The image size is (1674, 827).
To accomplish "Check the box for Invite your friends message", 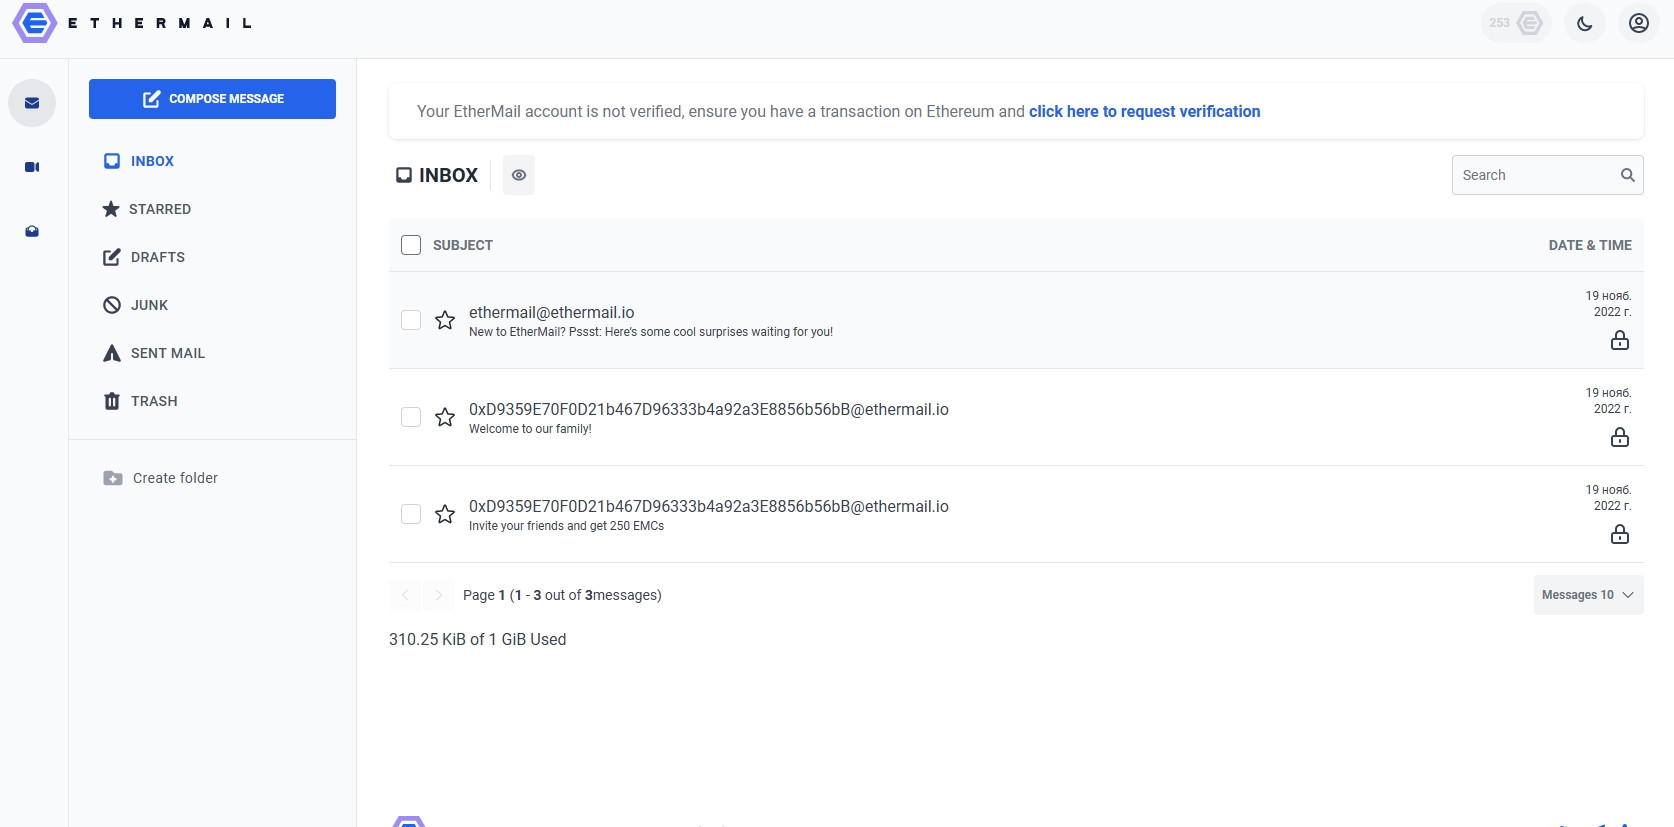I will click(411, 514).
